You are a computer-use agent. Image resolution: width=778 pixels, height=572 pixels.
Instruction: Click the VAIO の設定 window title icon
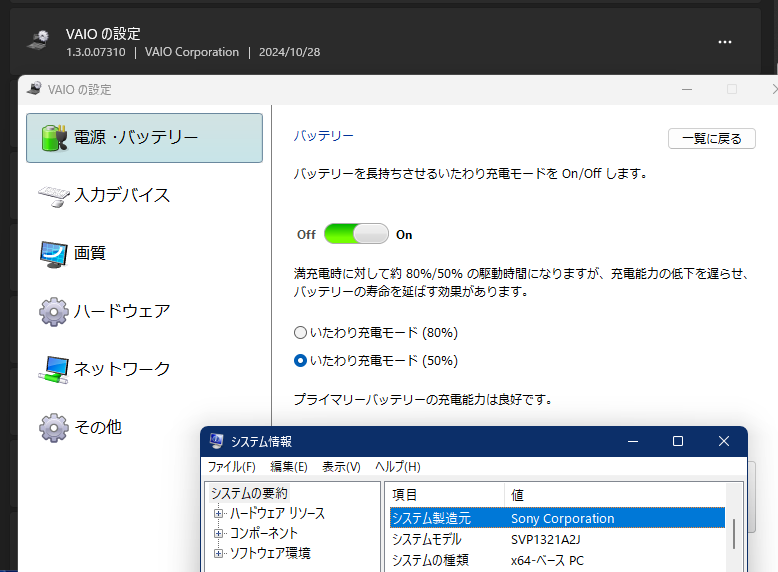(34, 88)
